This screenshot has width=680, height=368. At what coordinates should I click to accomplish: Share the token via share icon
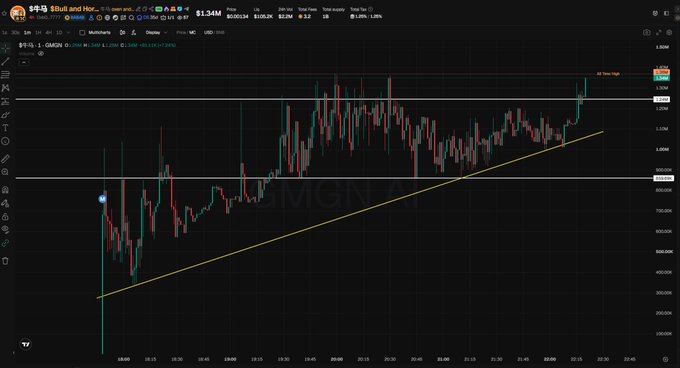[151, 9]
